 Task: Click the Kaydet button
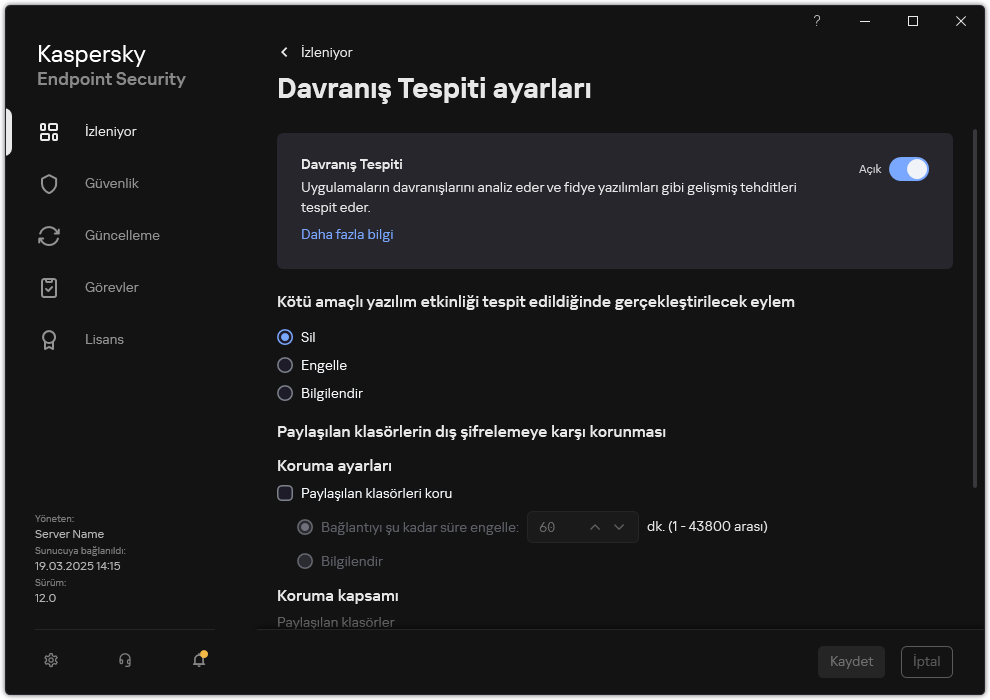click(x=851, y=662)
